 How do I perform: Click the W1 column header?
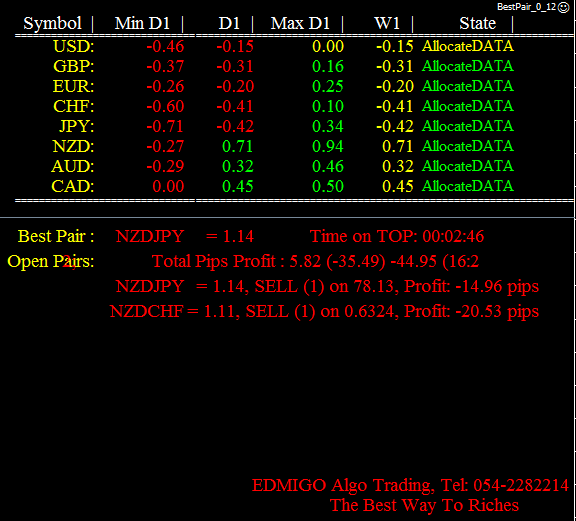click(387, 23)
